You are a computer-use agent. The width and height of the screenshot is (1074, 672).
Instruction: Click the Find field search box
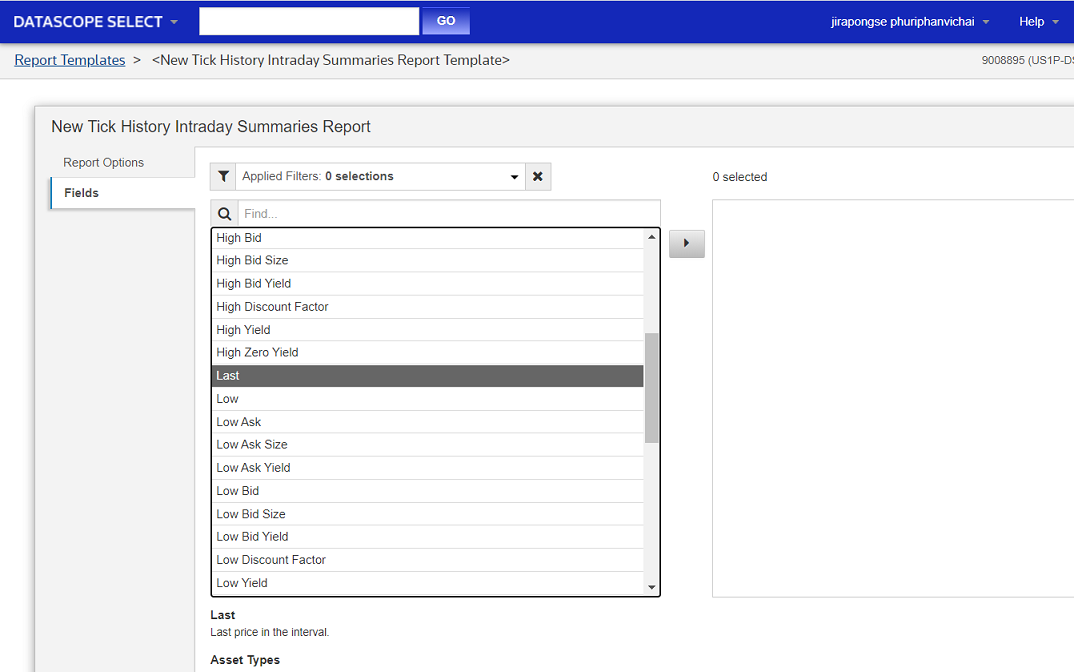pyautogui.click(x=448, y=213)
